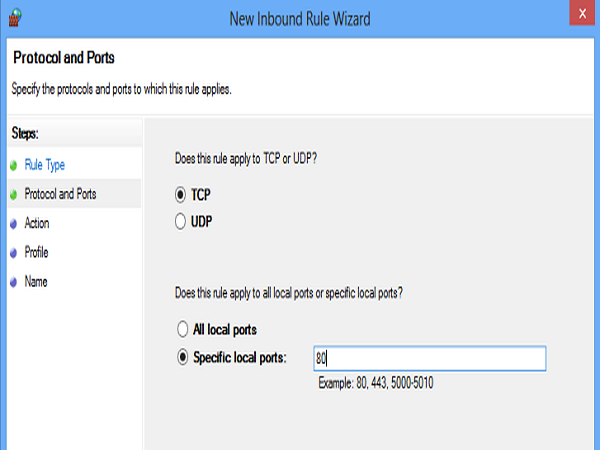The height and width of the screenshot is (450, 600).
Task: Click the green bullet beside Protocol and Ports step
Action: point(12,194)
